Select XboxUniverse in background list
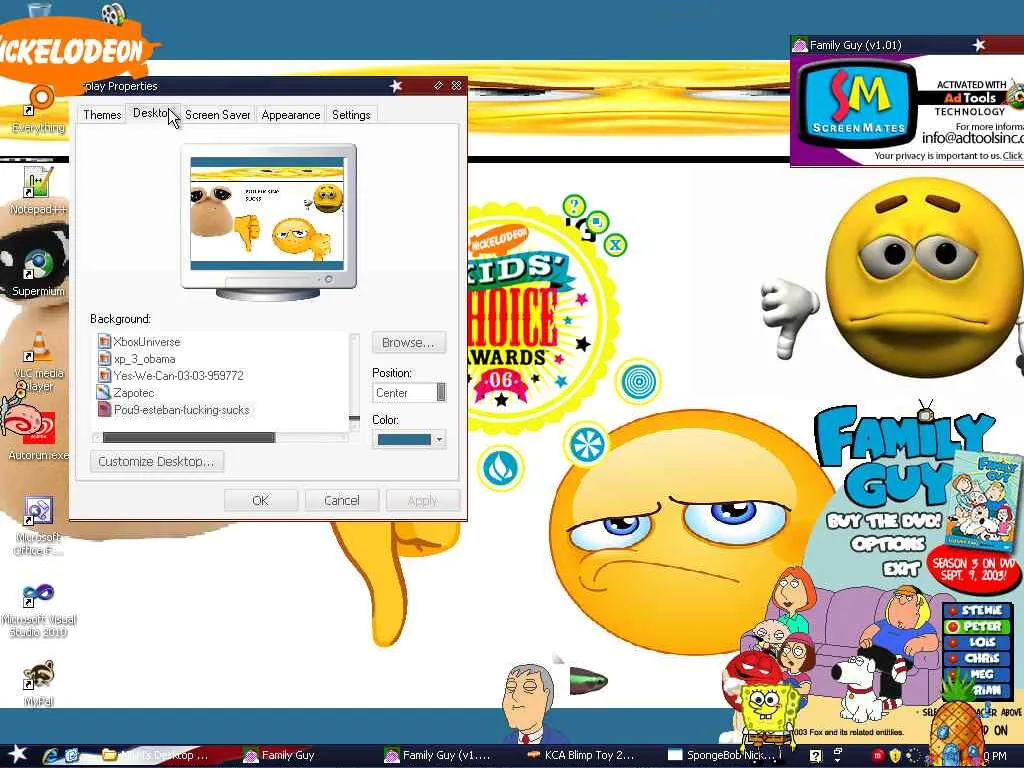 [139, 342]
